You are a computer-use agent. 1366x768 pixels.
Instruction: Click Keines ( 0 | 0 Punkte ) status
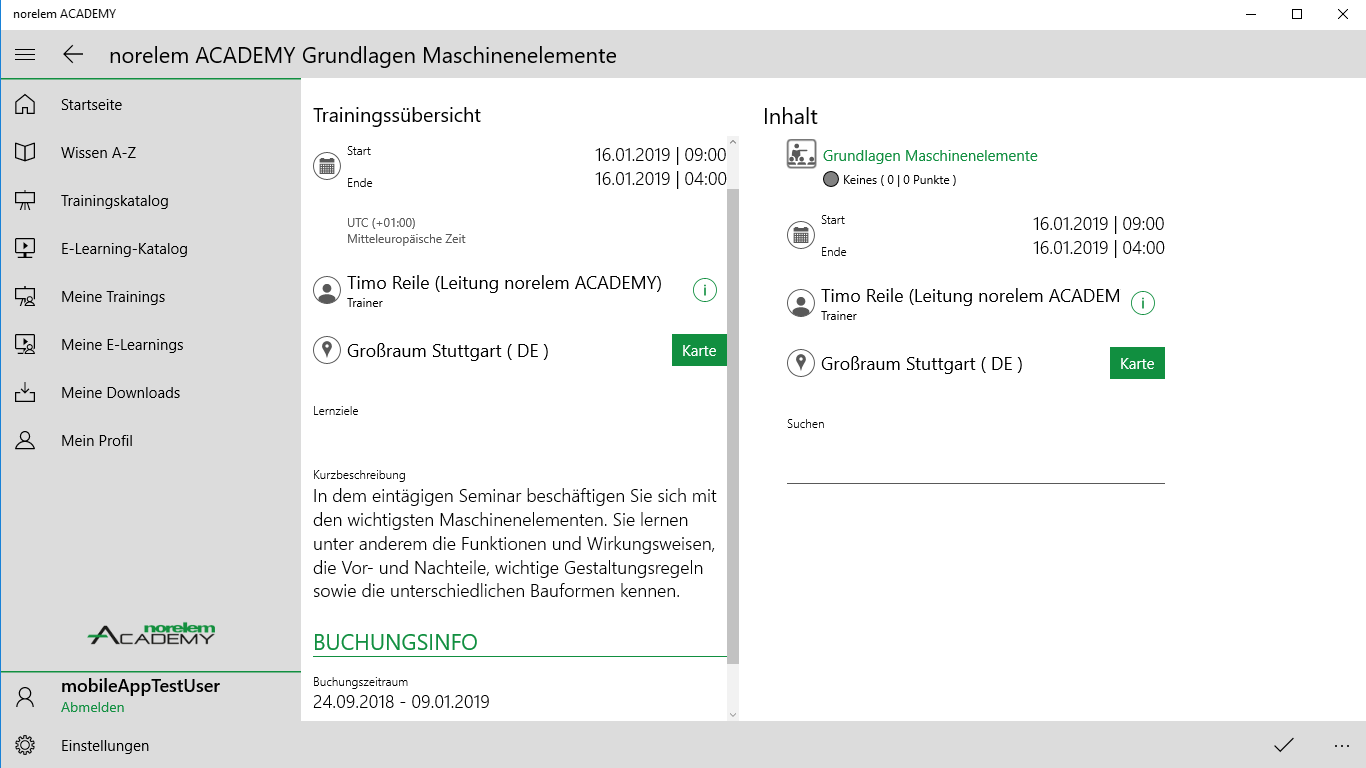(x=900, y=180)
